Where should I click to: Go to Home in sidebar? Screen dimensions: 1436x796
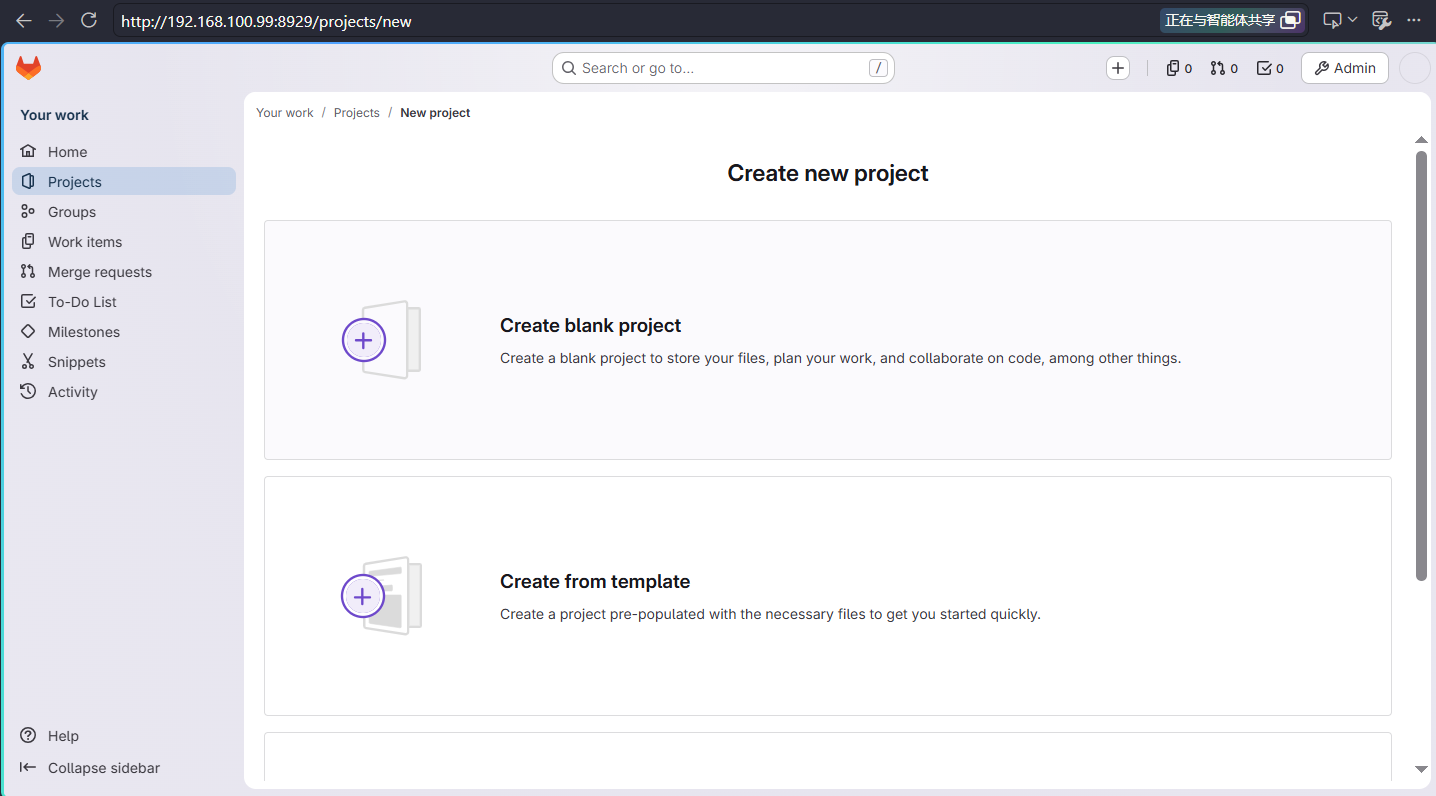(x=124, y=152)
